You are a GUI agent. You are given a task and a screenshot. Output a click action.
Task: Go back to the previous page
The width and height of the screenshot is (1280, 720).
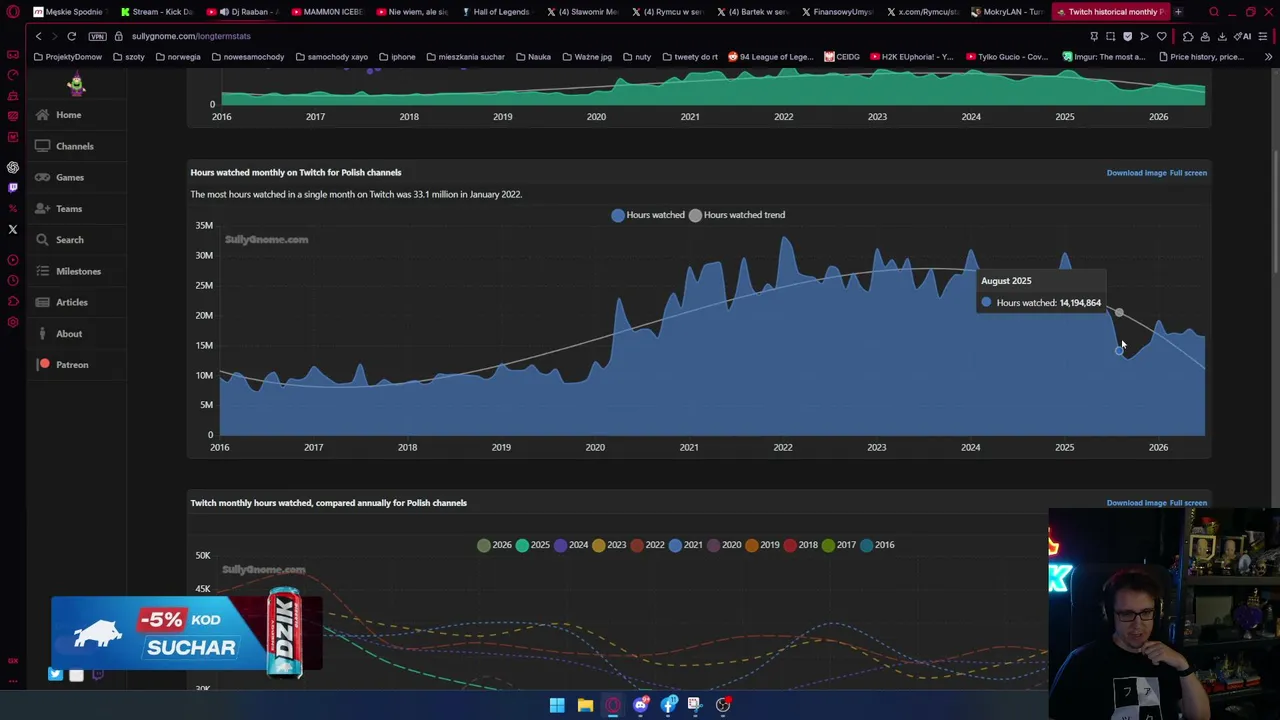pyautogui.click(x=38, y=36)
